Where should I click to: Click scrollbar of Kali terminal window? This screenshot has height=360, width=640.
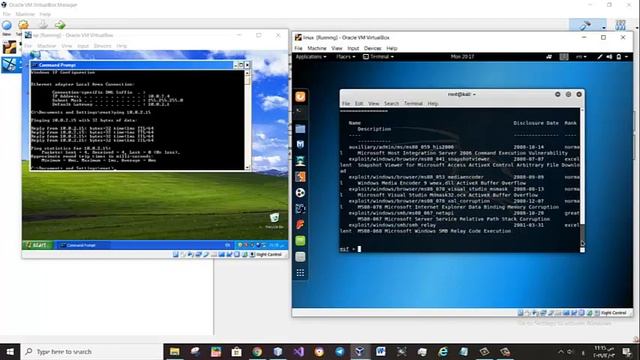pos(582,180)
